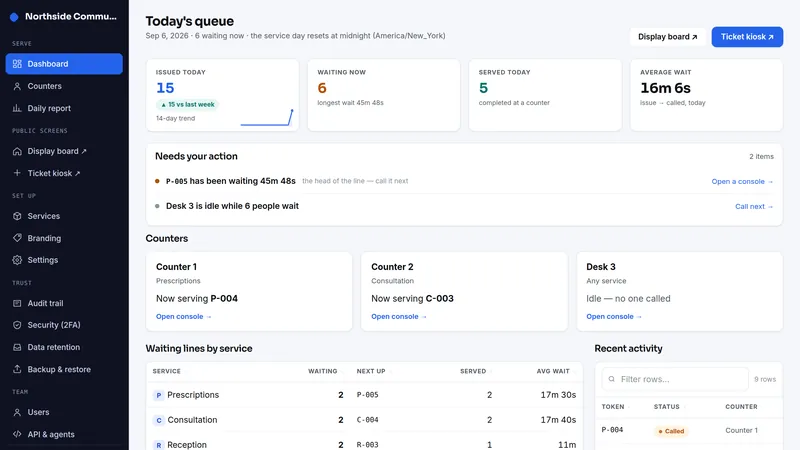
Task: Click the R badge for Reception
Action: 159,445
